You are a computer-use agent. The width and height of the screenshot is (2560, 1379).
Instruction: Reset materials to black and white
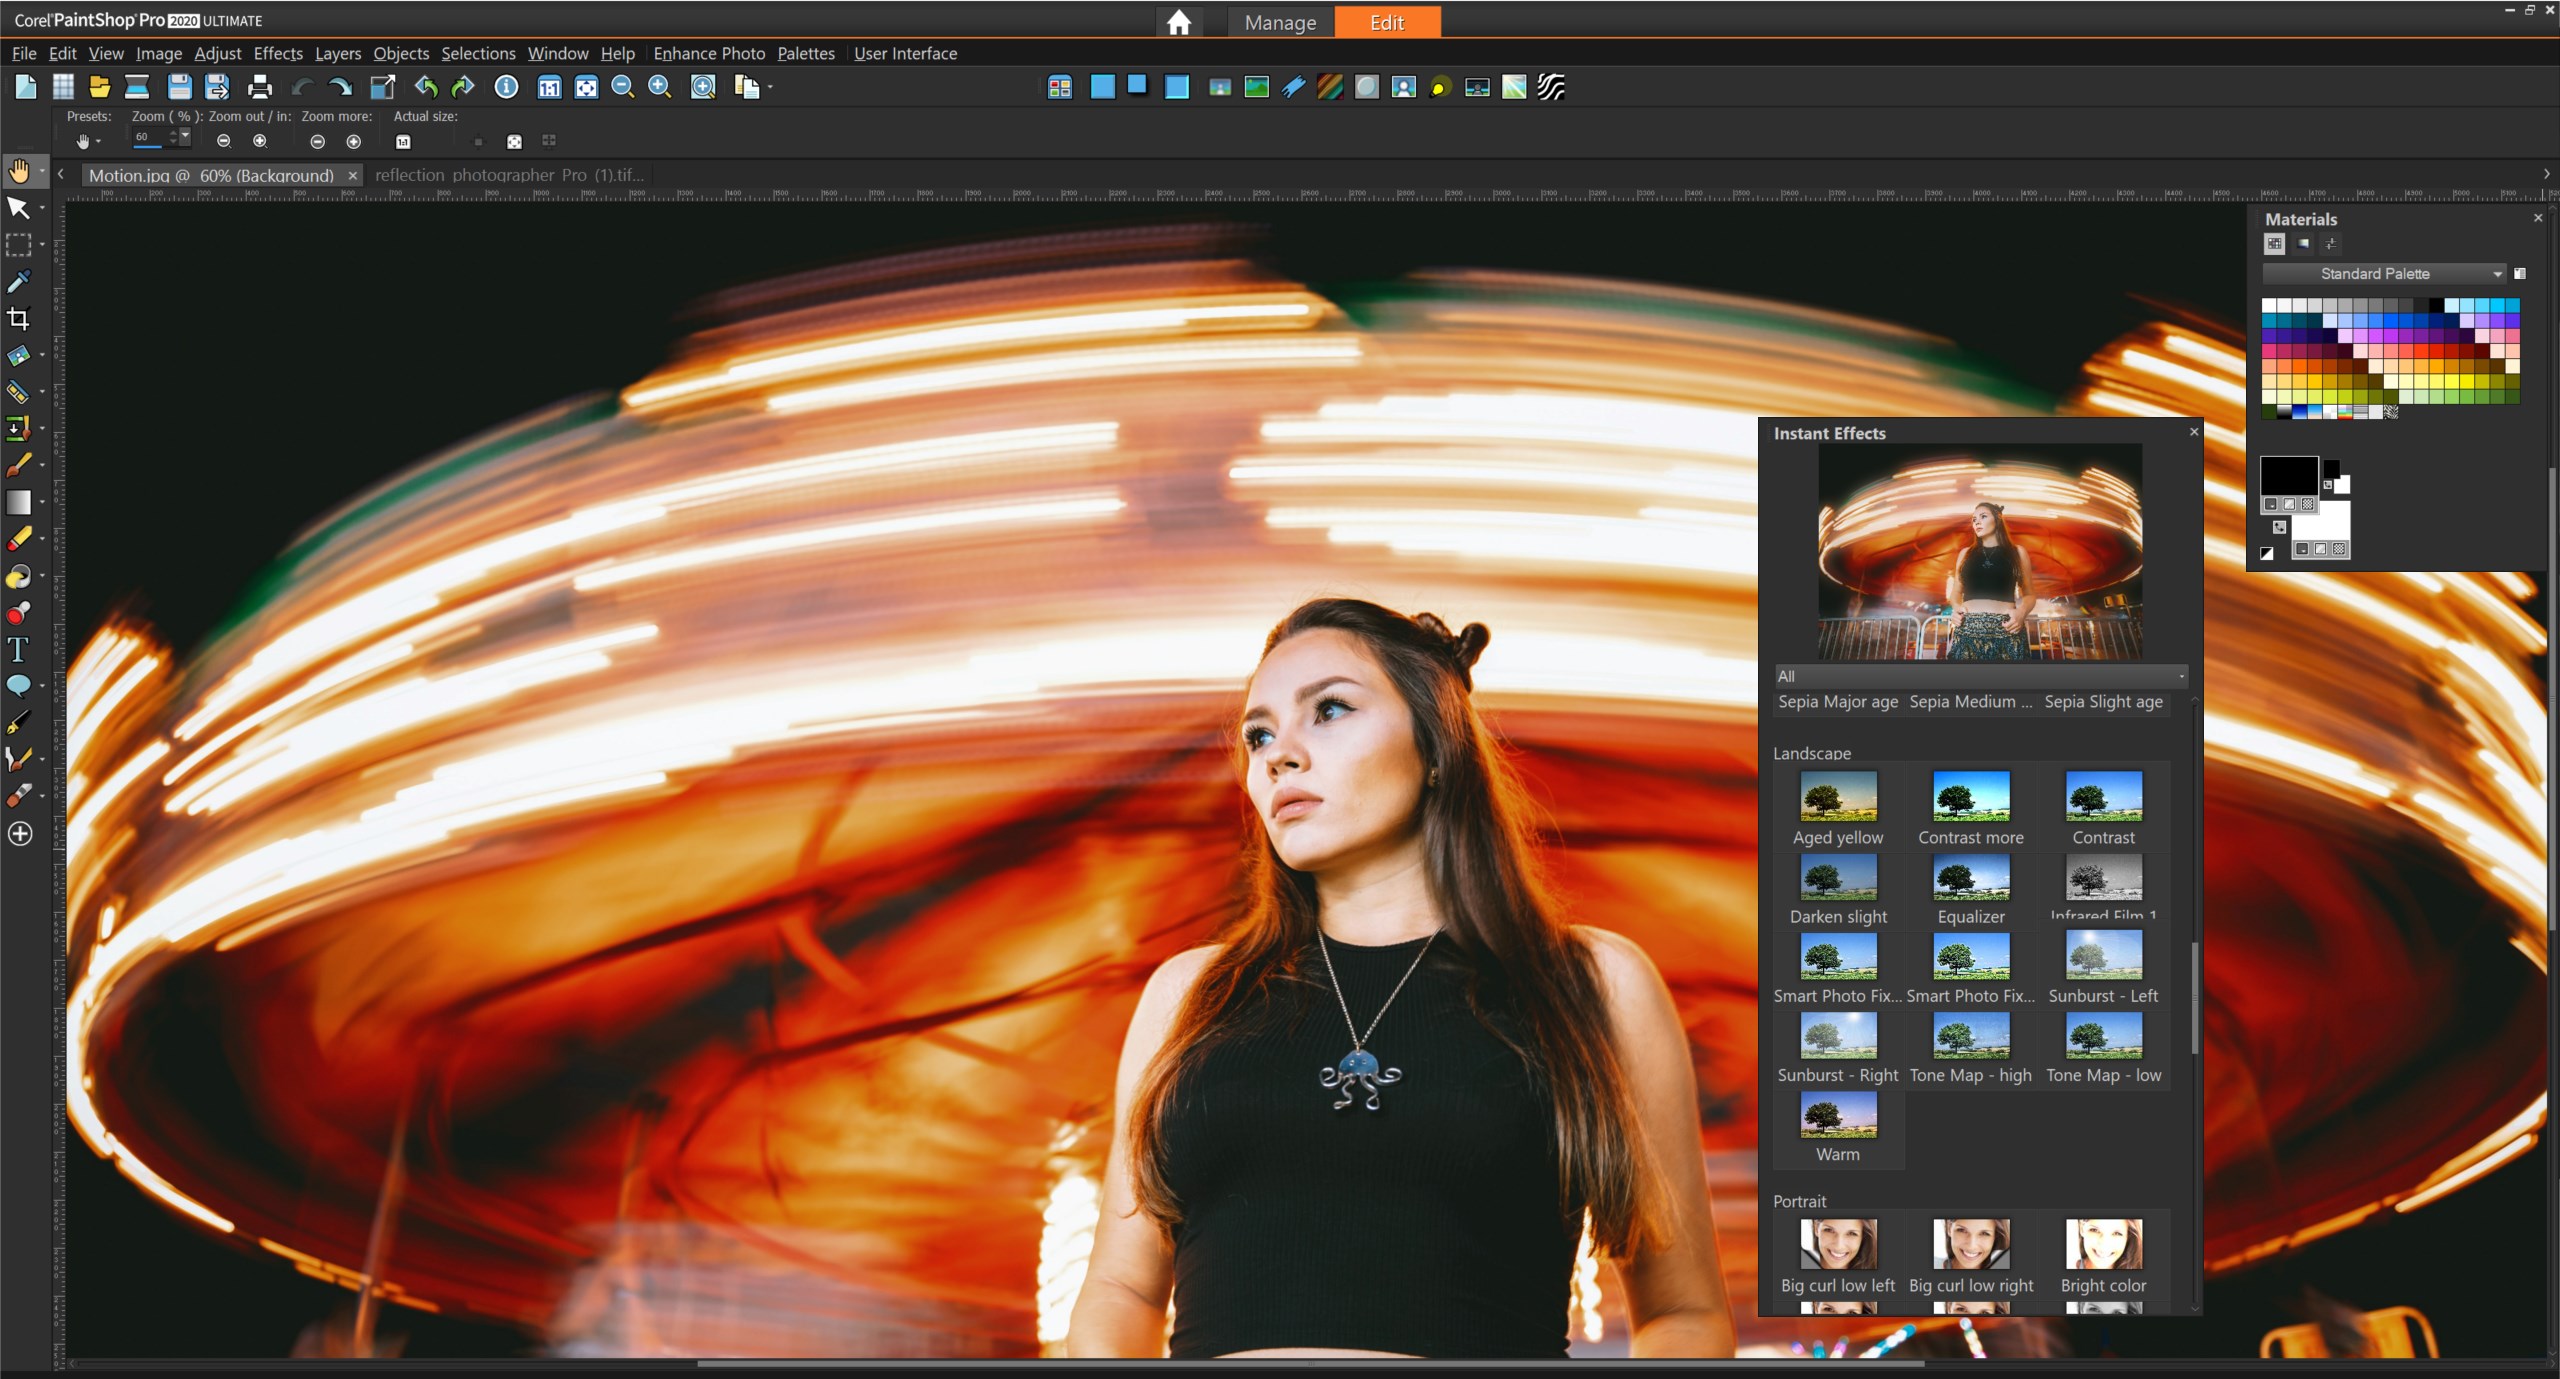[2267, 553]
